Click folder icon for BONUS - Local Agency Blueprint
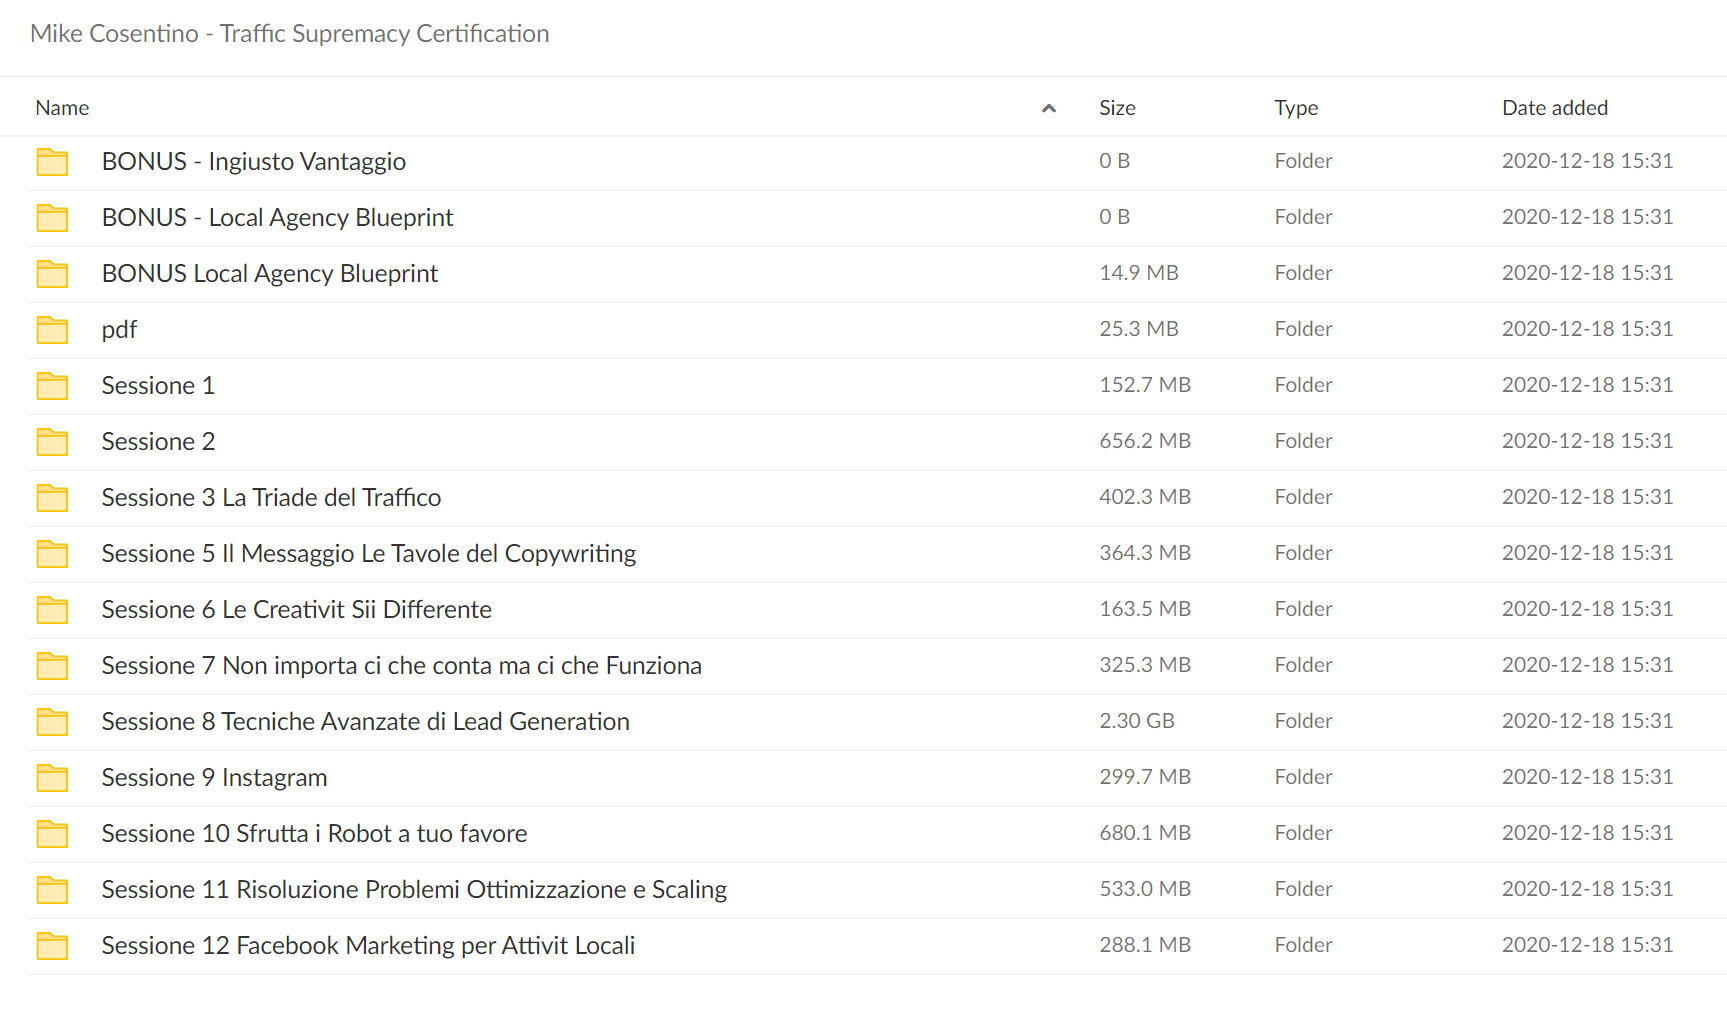This screenshot has width=1727, height=1019. tap(52, 218)
